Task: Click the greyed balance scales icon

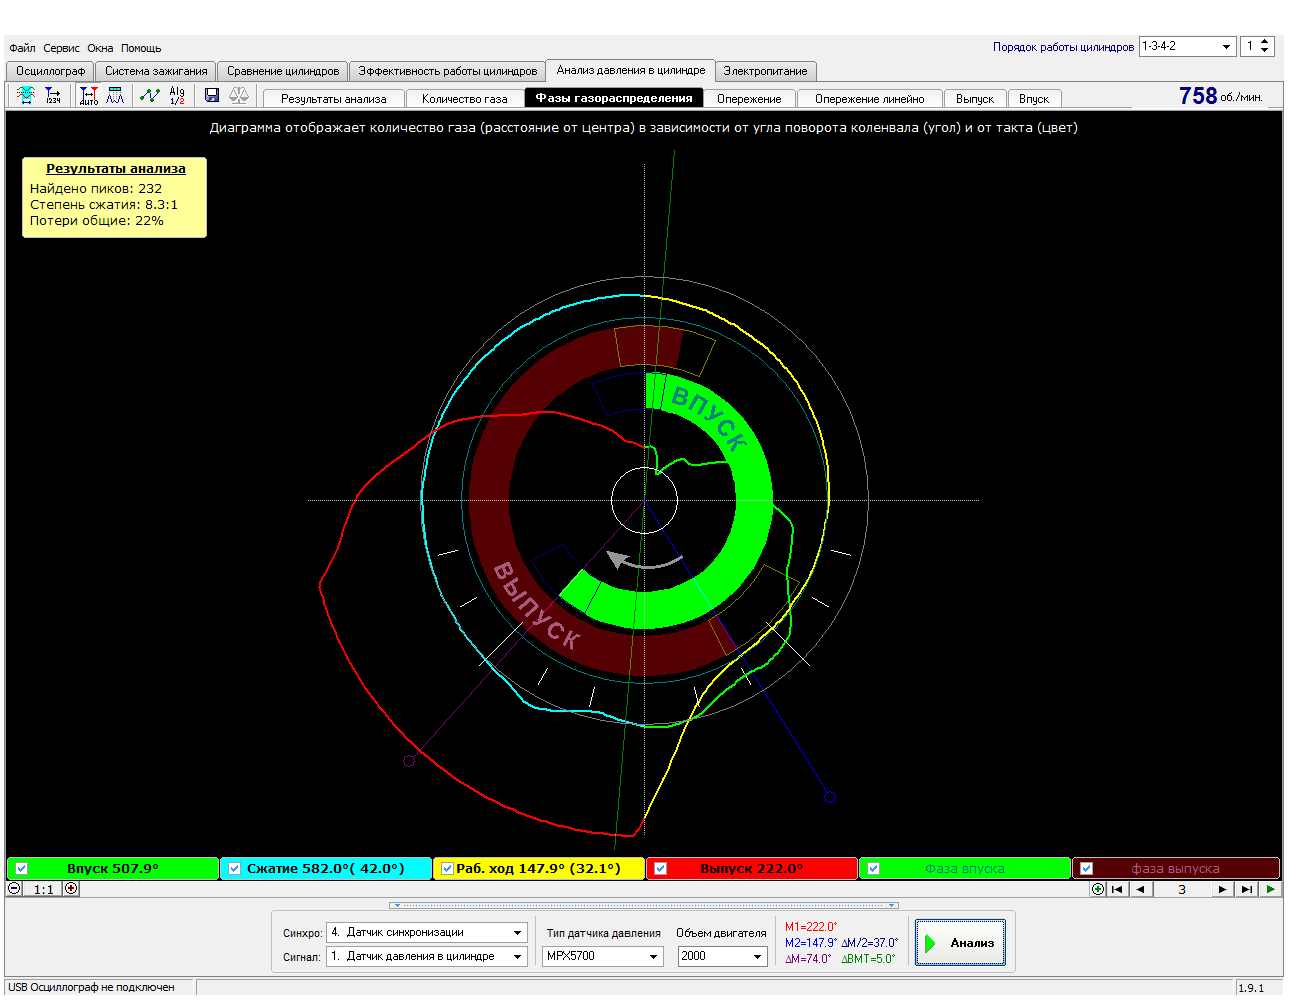Action: pyautogui.click(x=239, y=95)
